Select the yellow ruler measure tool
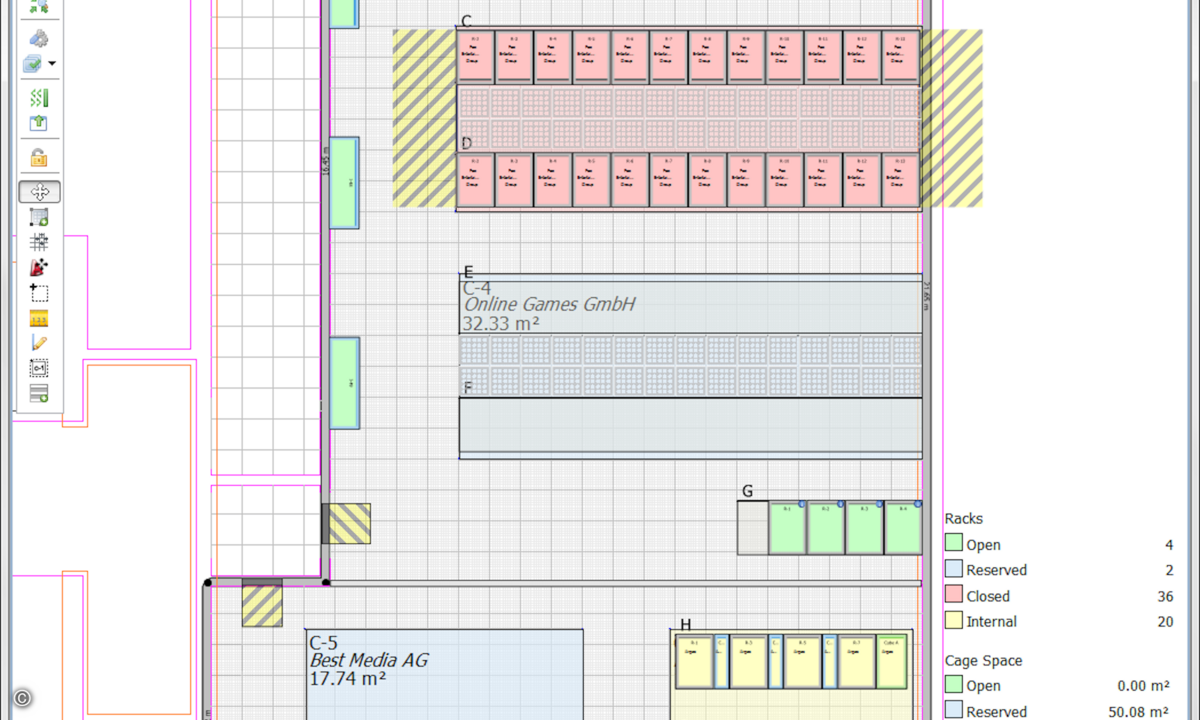1200x720 pixels. coord(39,319)
